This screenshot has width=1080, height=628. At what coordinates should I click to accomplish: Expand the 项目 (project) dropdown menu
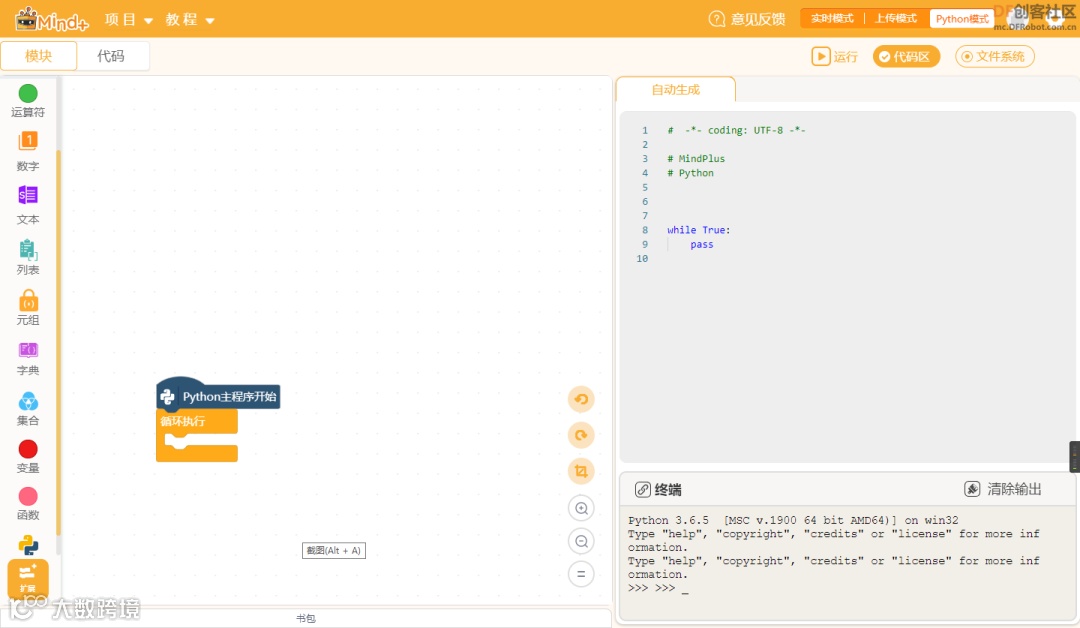coord(129,19)
